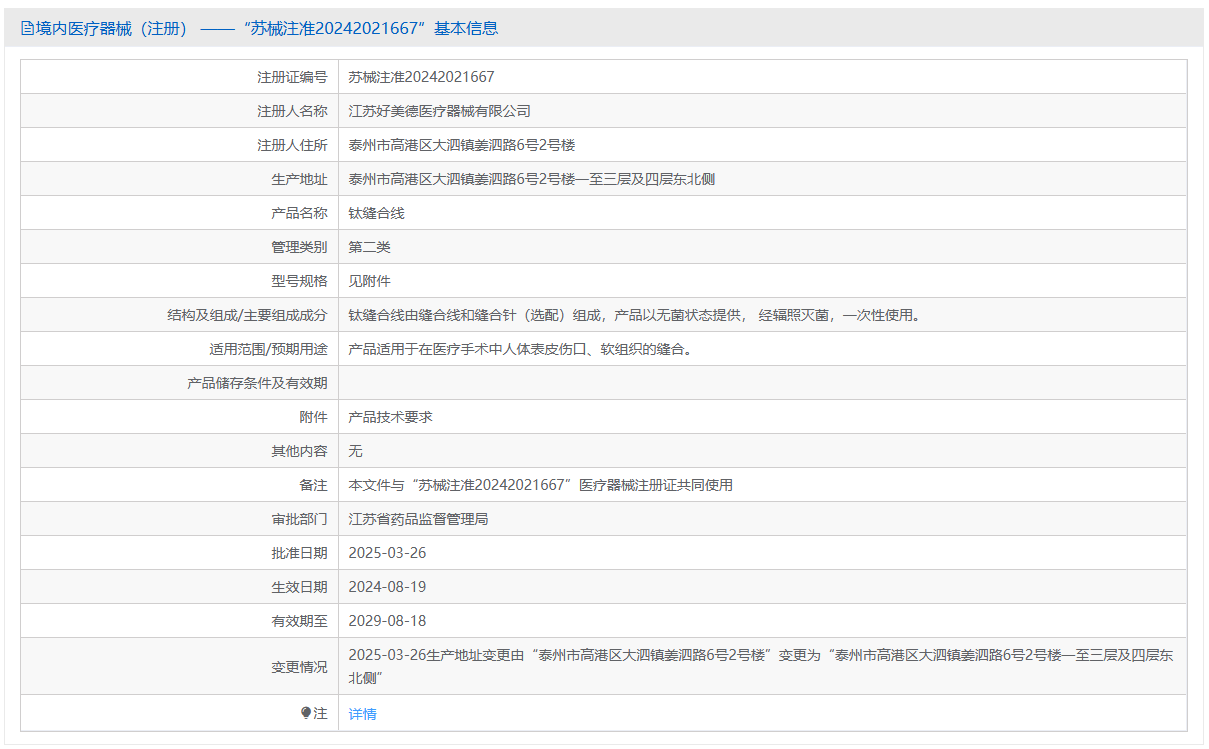
Task: Select production address ending 四层东北侧
Action: (531, 179)
